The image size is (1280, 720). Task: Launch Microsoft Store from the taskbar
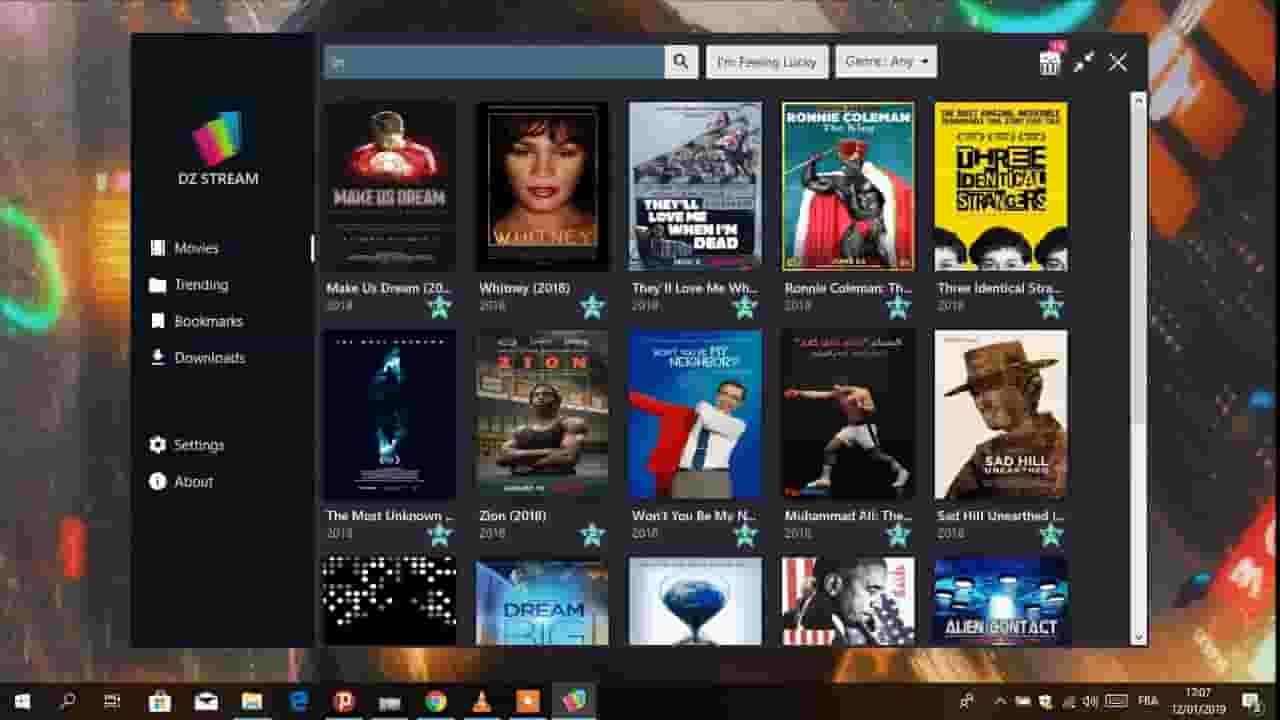(x=159, y=701)
